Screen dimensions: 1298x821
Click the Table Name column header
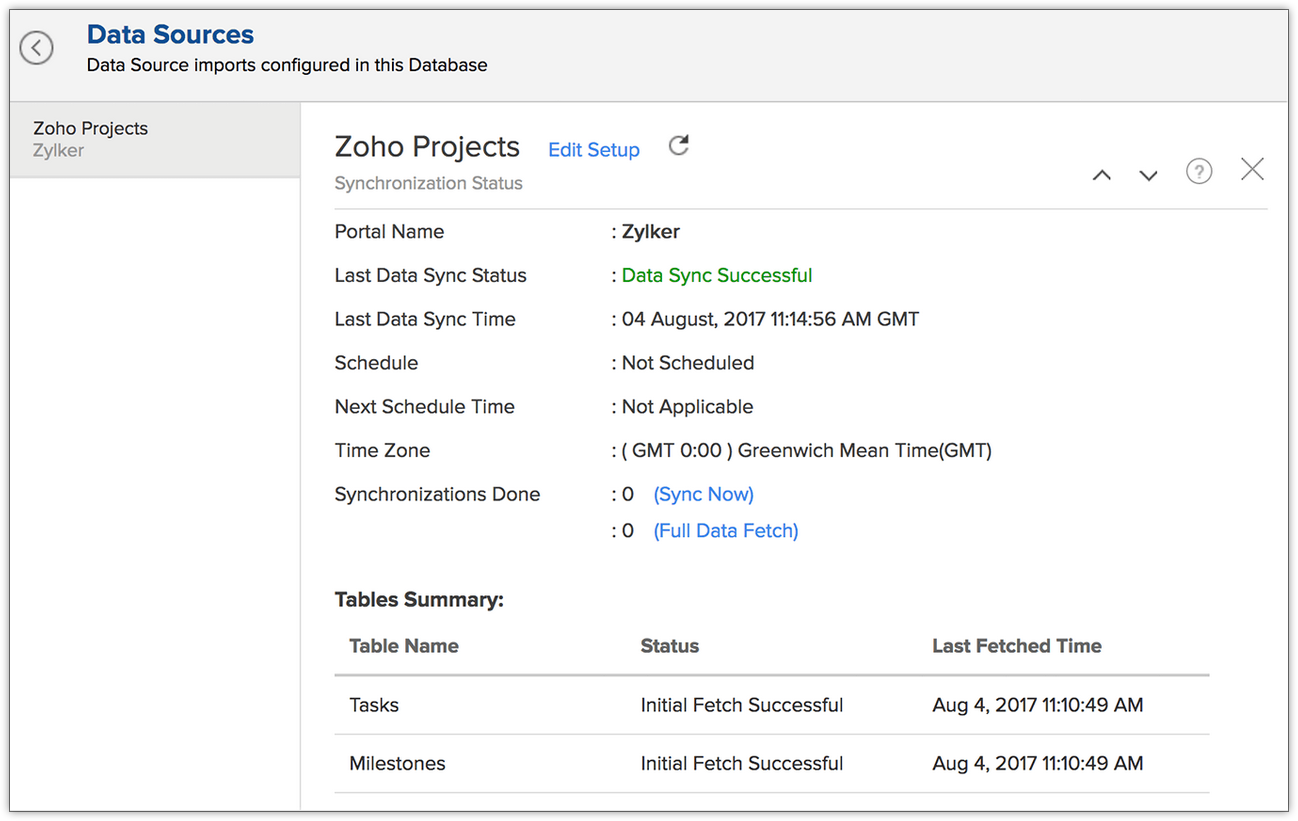(404, 646)
